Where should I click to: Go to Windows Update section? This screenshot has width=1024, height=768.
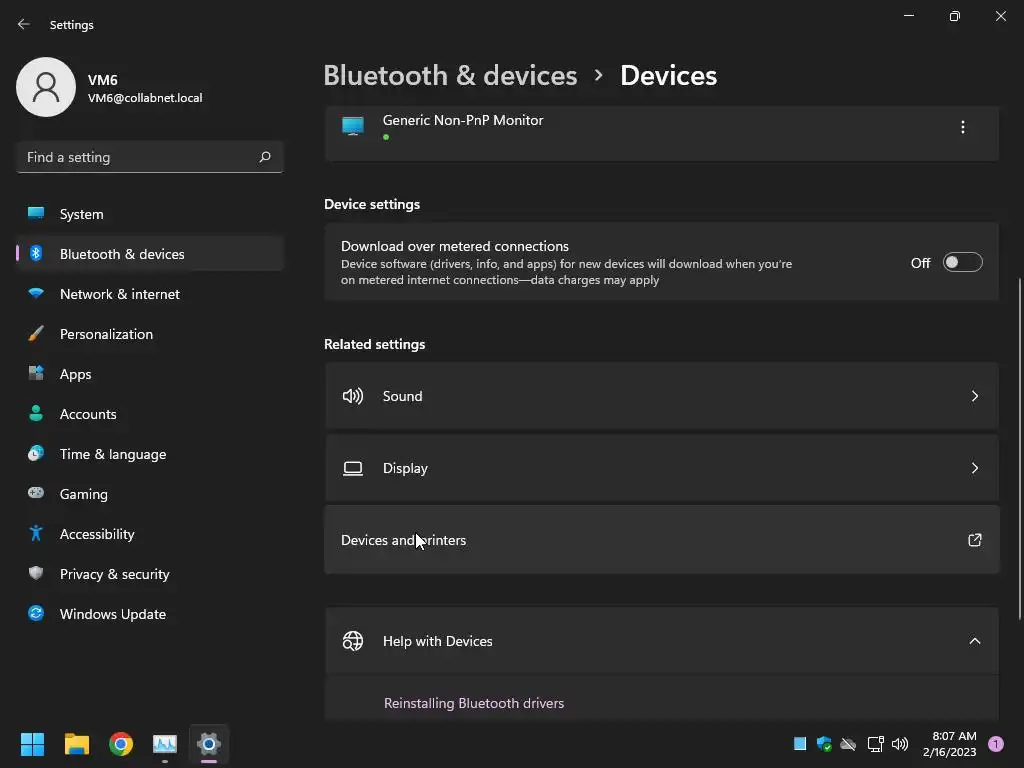pyautogui.click(x=113, y=614)
